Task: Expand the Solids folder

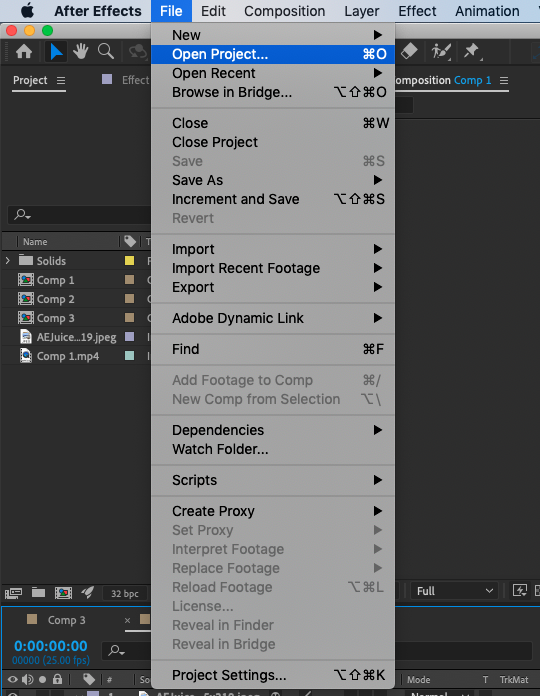Action: (x=8, y=261)
